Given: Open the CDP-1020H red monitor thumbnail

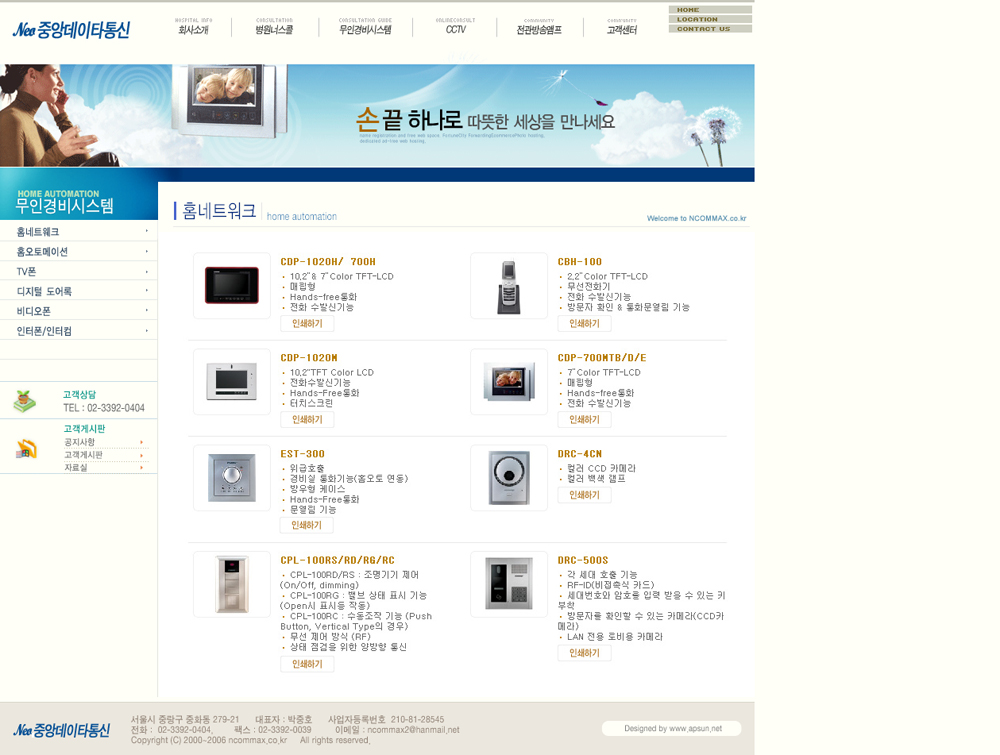Looking at the screenshot, I should coord(232,286).
